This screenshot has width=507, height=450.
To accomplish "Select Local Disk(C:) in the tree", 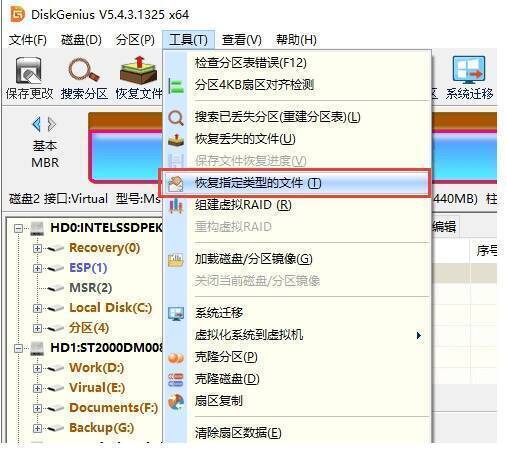I will (x=110, y=308).
